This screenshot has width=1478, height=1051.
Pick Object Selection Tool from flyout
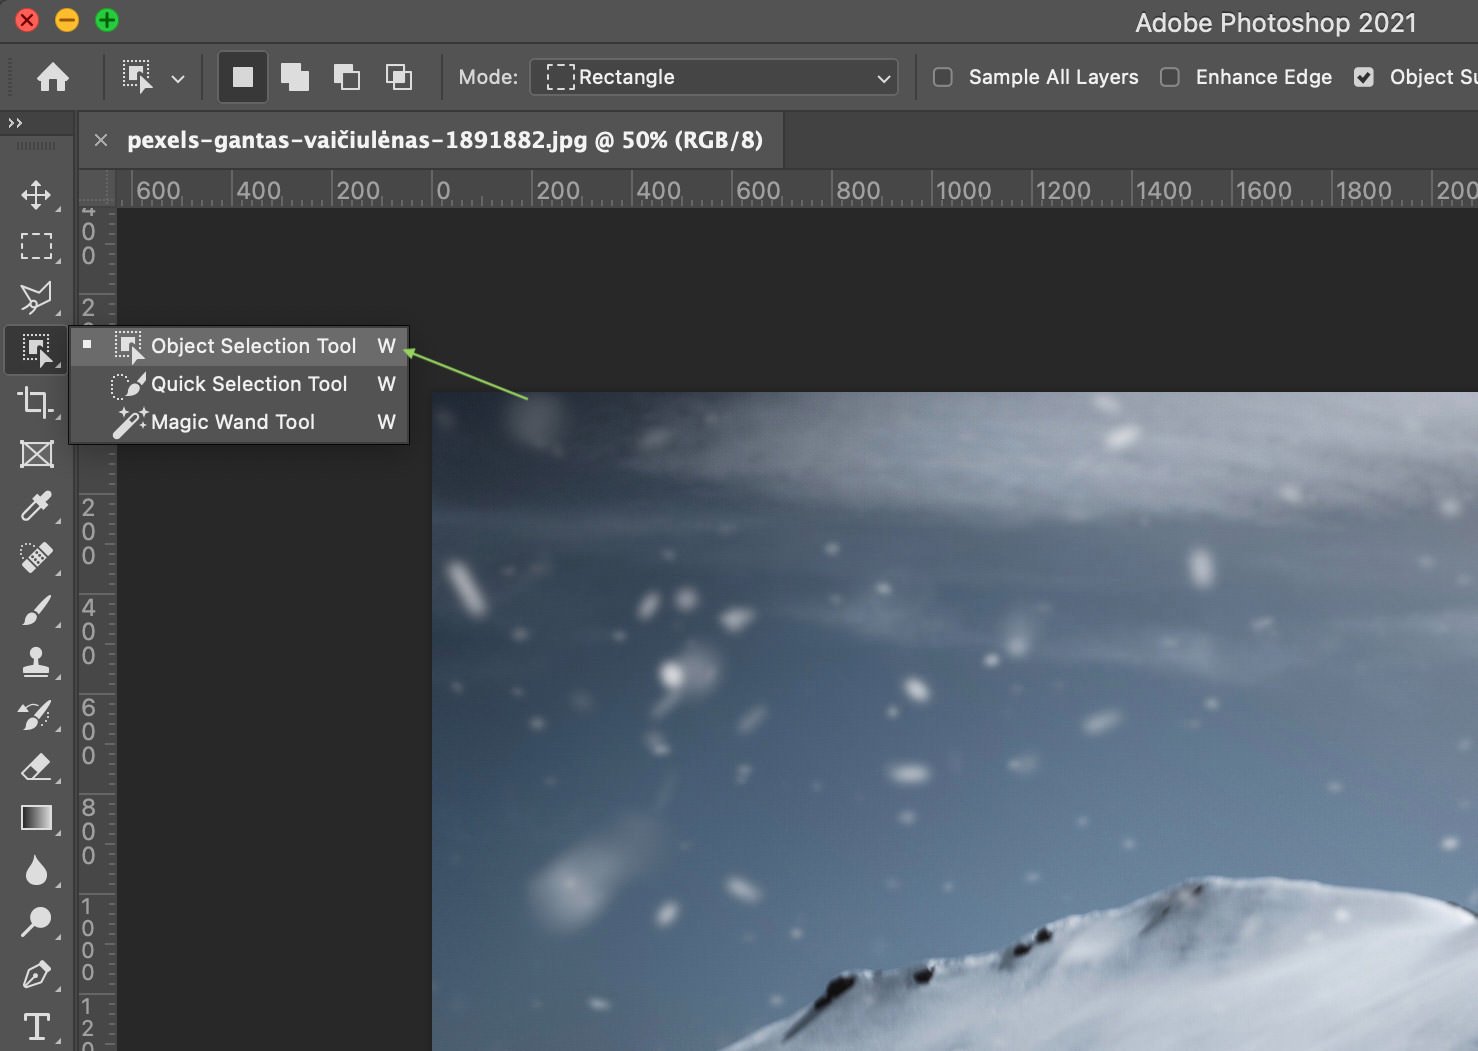pos(239,346)
